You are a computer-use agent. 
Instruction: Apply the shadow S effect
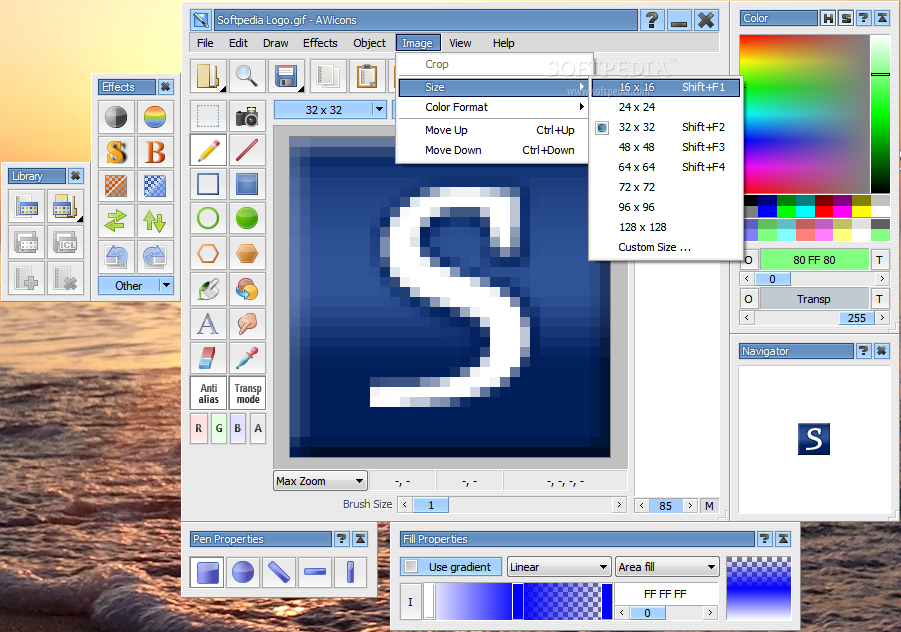[x=116, y=152]
